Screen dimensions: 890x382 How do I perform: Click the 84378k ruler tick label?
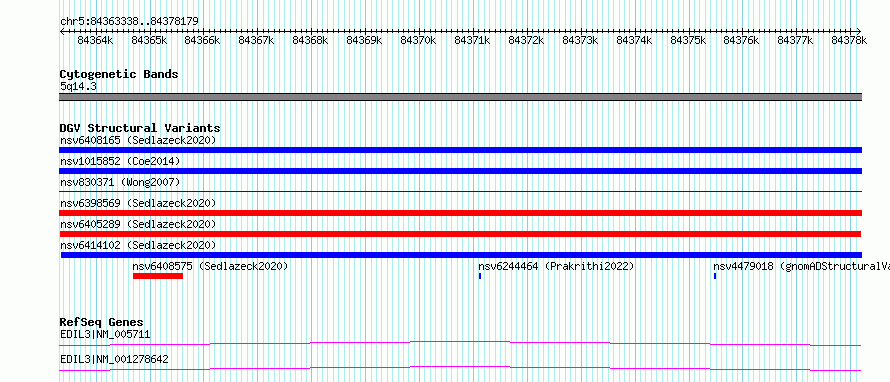point(849,40)
